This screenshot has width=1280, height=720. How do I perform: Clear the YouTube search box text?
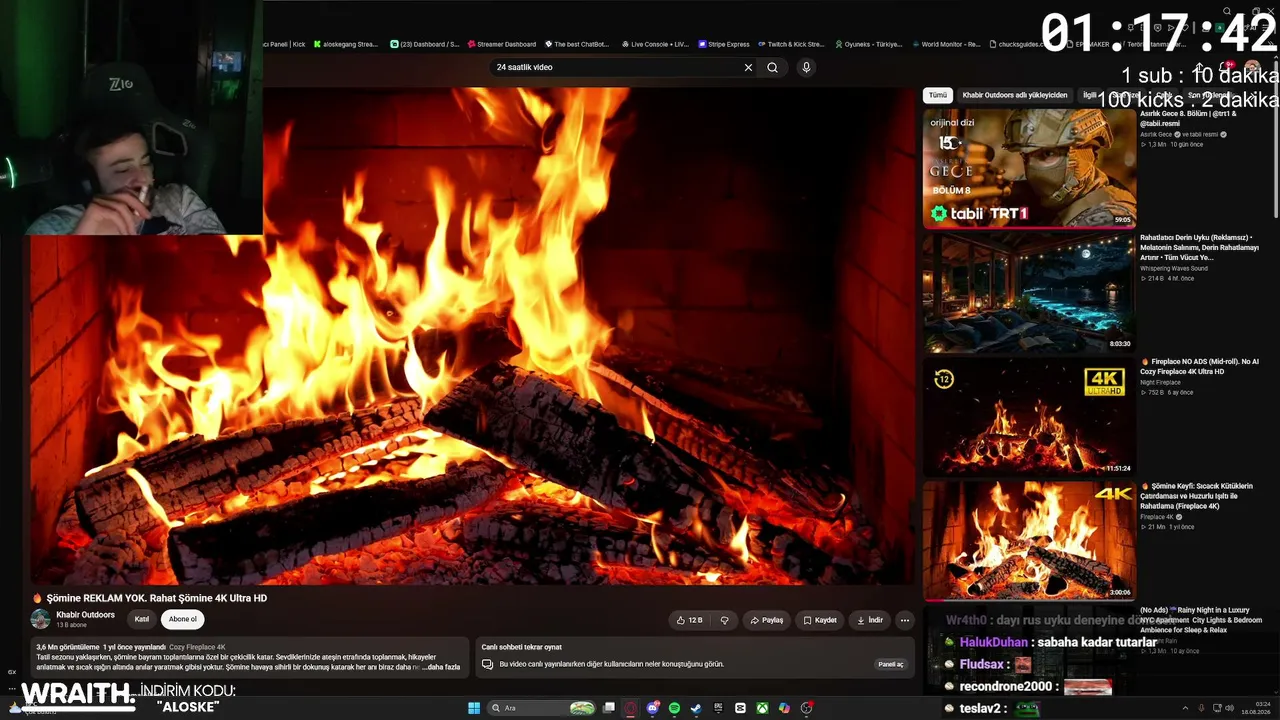click(748, 67)
